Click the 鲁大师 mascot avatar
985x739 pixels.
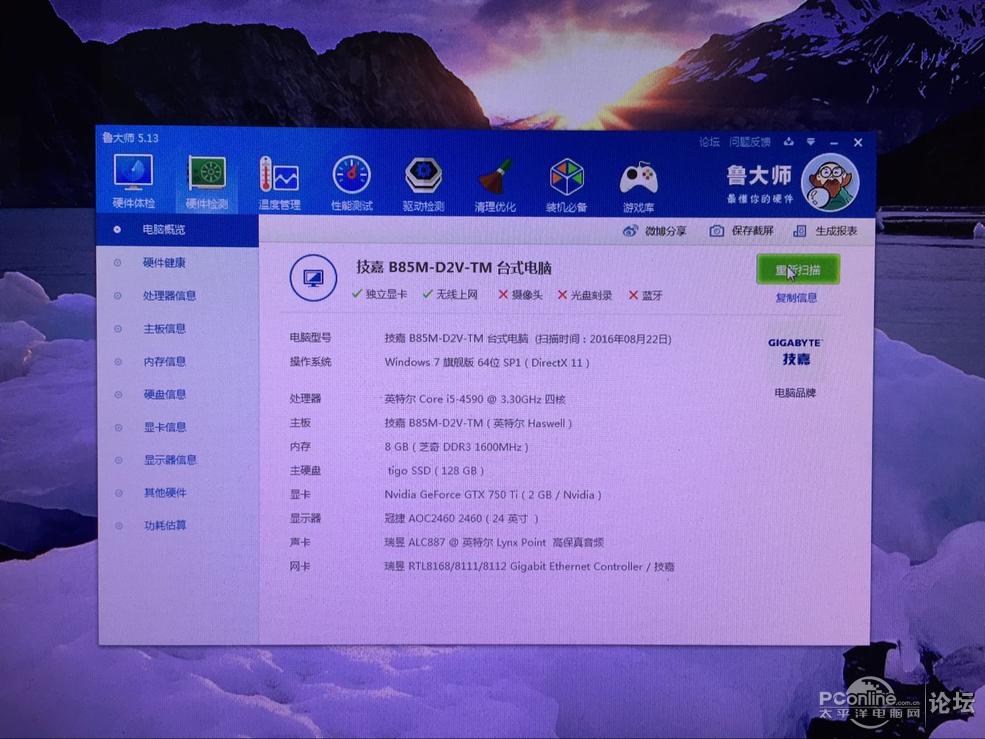830,183
